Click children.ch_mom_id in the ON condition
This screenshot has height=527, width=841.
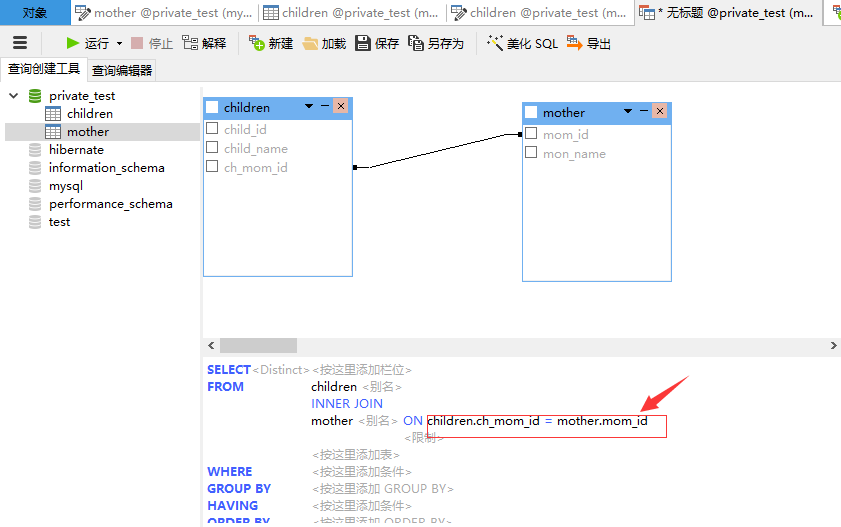[484, 421]
